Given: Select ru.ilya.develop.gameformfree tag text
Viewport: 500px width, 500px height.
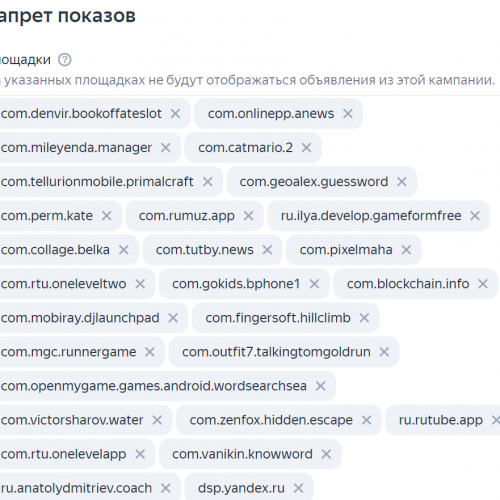Looking at the screenshot, I should click(x=371, y=216).
